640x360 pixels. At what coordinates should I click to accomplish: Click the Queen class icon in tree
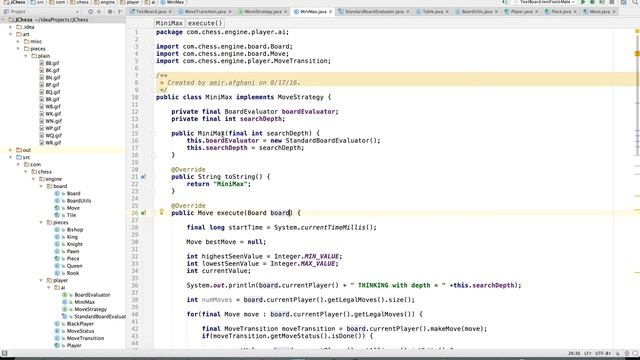pyautogui.click(x=57, y=266)
